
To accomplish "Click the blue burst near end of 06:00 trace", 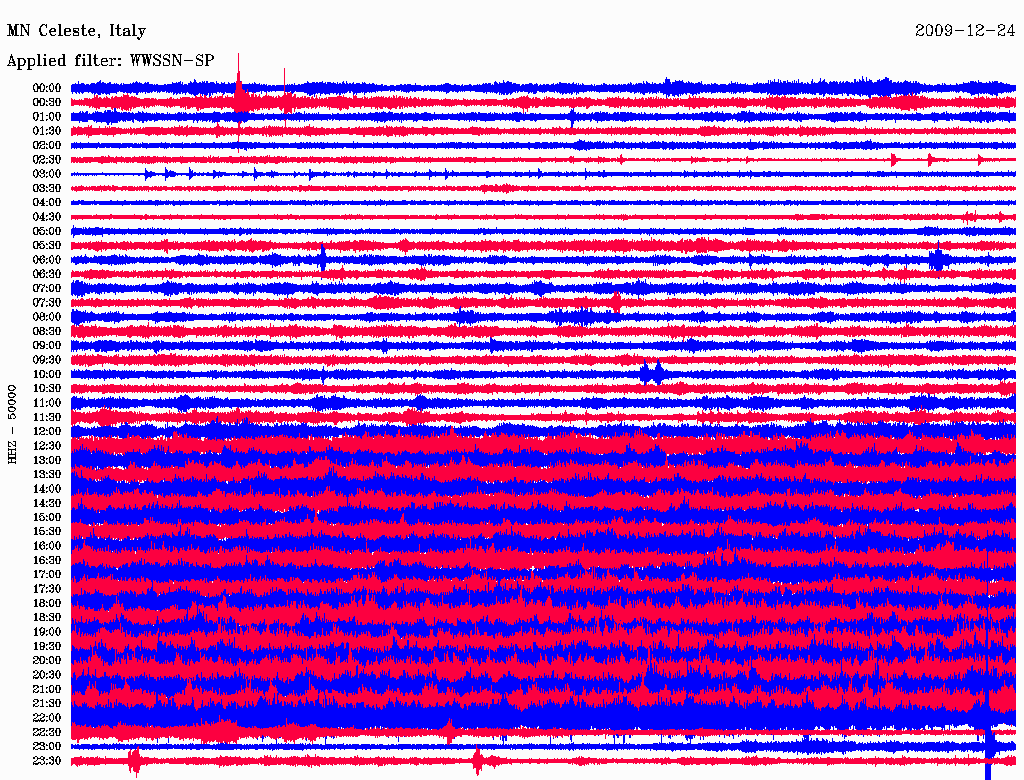I will pos(938,259).
